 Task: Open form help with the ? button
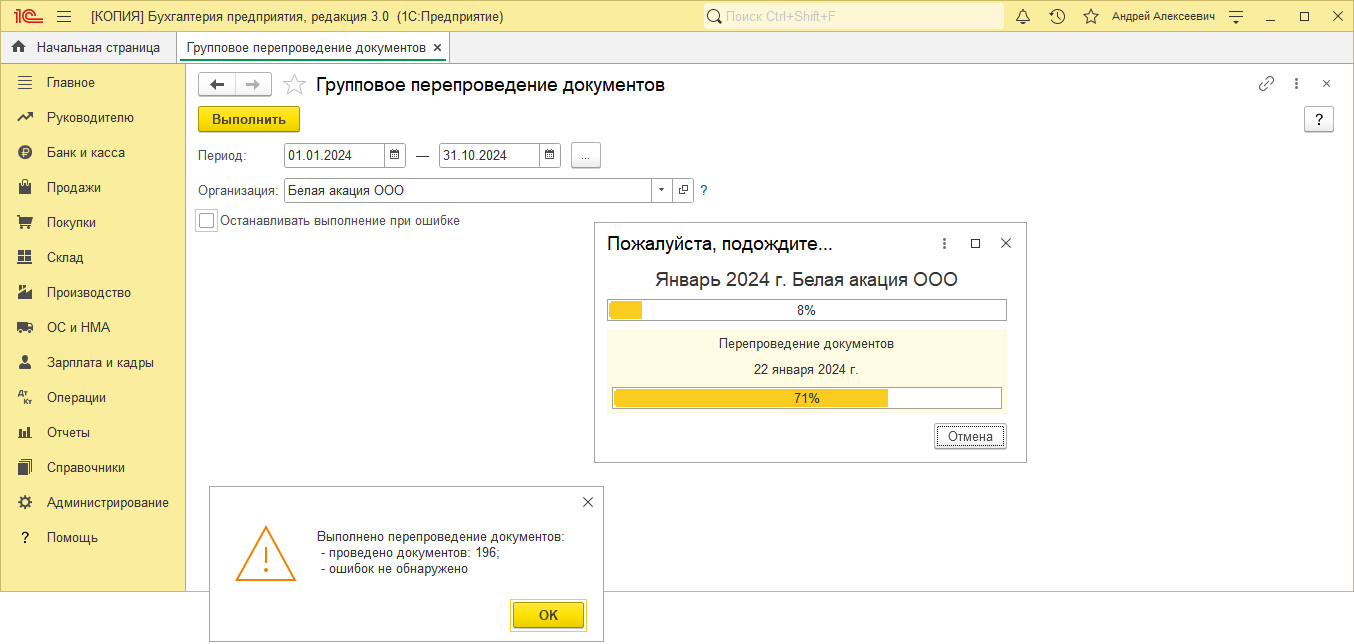pos(1319,120)
